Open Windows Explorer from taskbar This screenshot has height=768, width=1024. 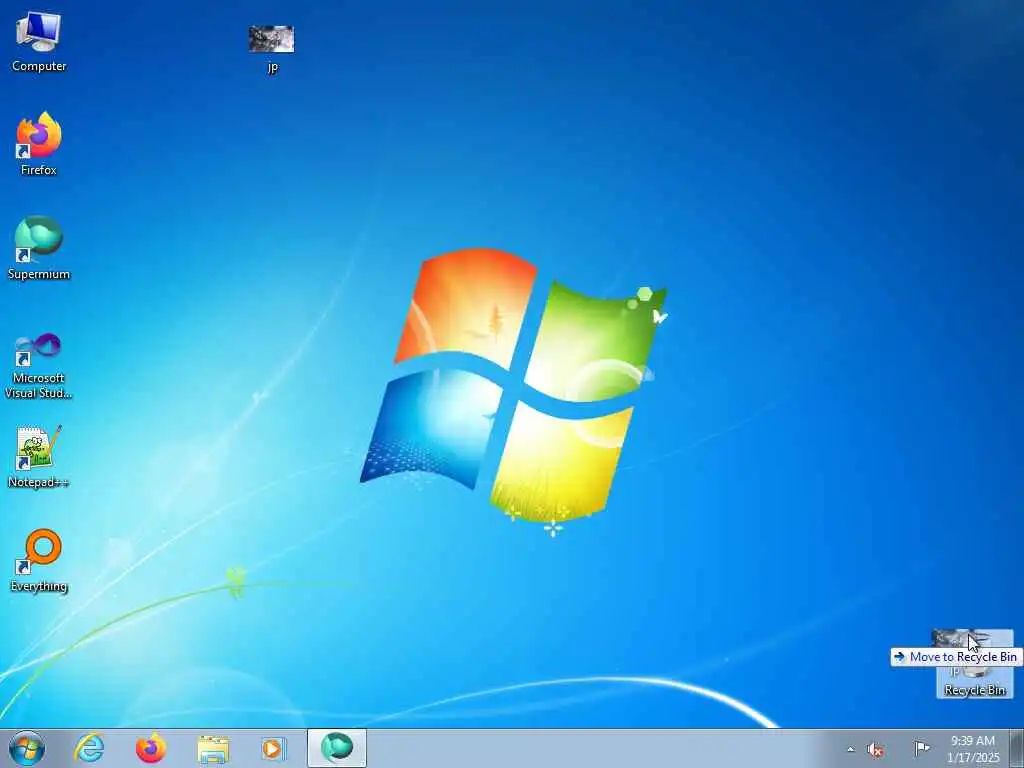tap(213, 748)
